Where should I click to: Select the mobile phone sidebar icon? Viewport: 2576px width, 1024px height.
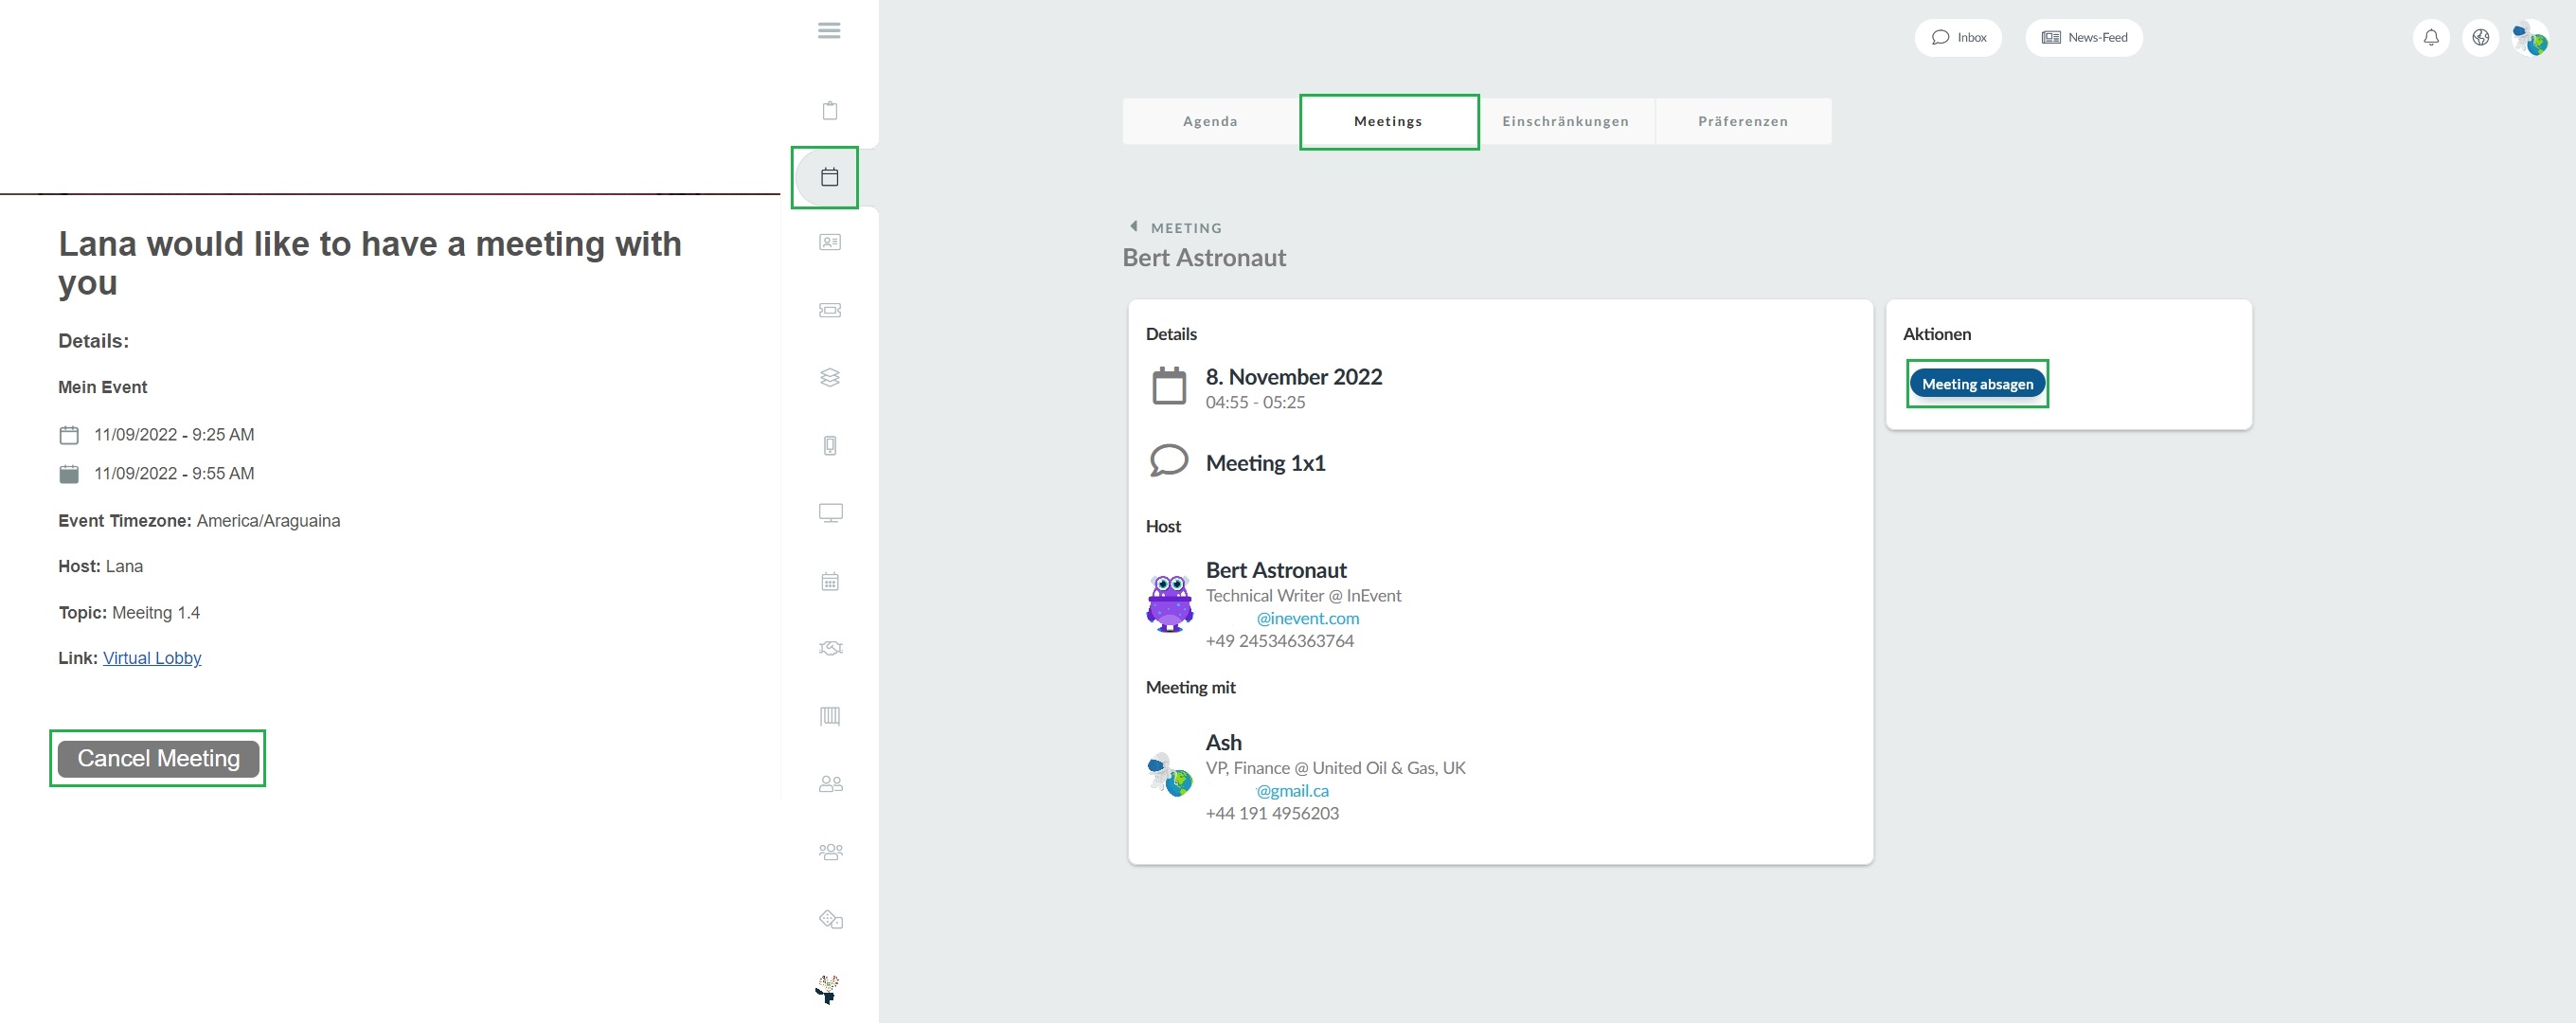[x=830, y=445]
